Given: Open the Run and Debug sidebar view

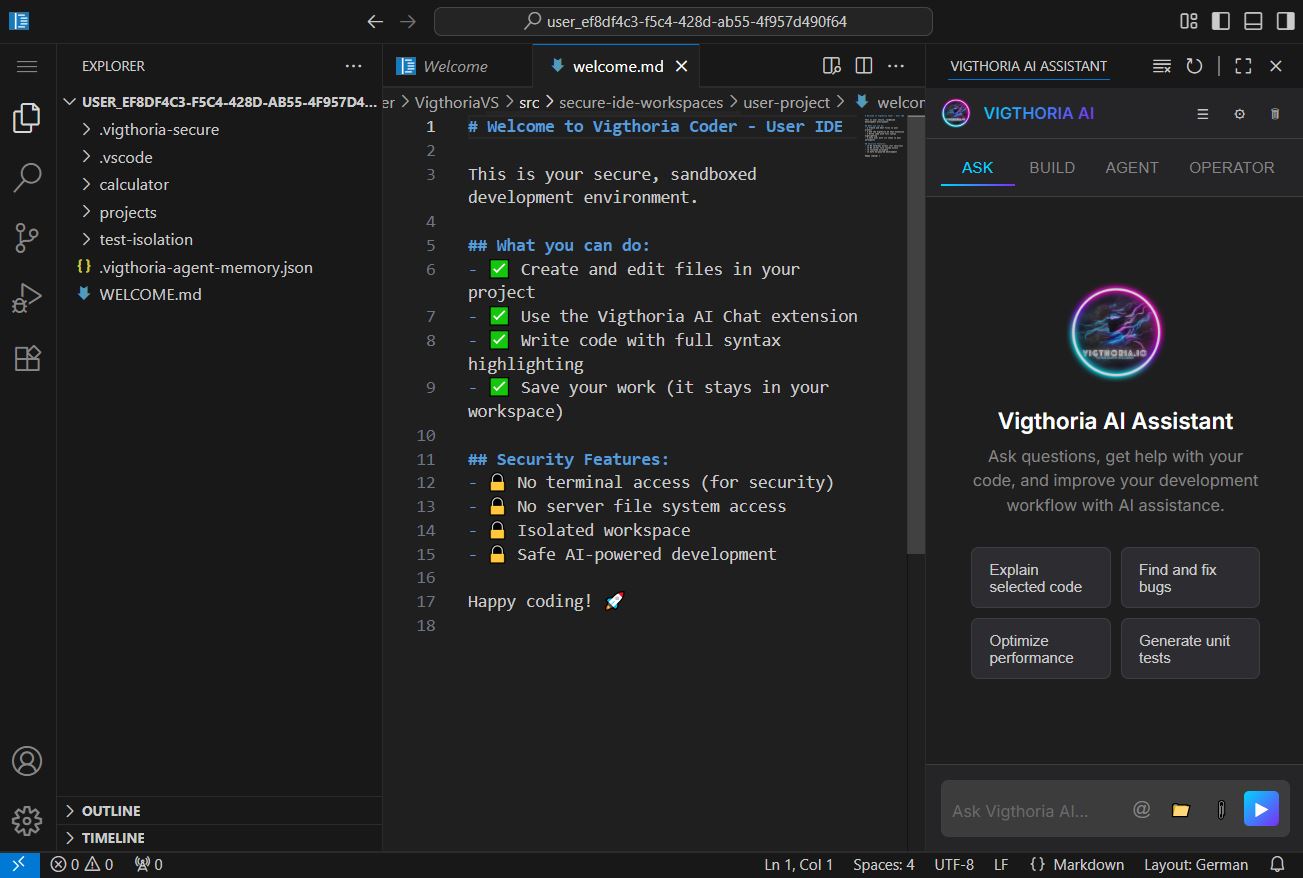Looking at the screenshot, I should point(26,297).
